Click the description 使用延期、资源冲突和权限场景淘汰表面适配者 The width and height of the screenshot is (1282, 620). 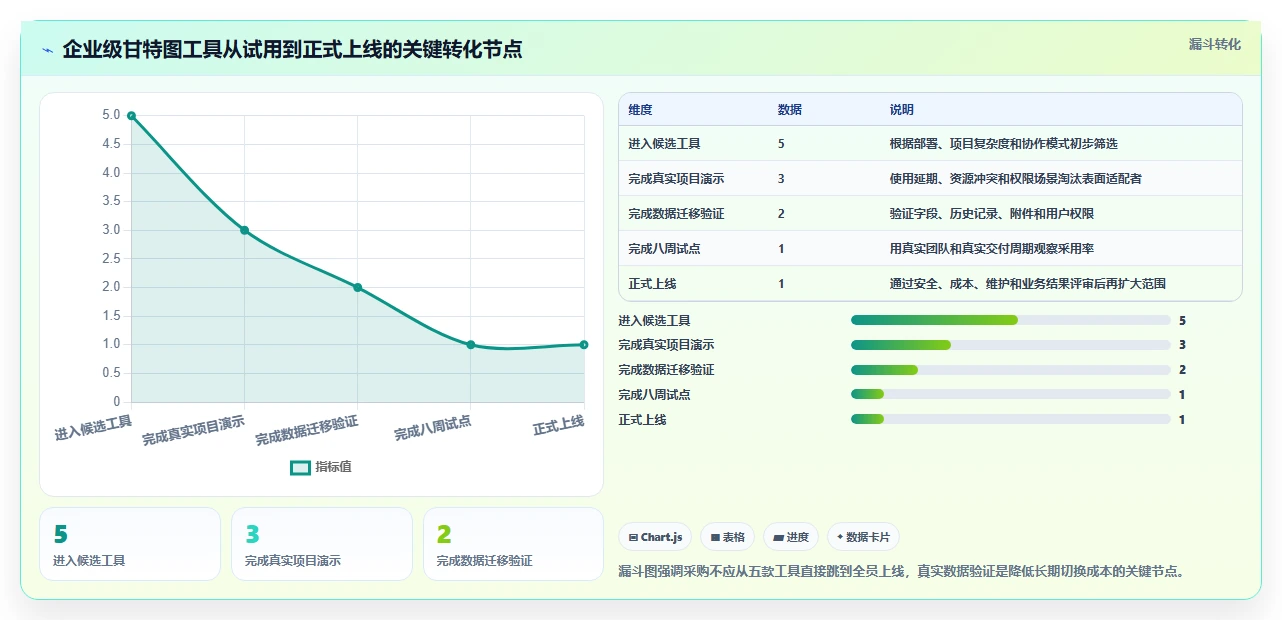pos(1015,179)
